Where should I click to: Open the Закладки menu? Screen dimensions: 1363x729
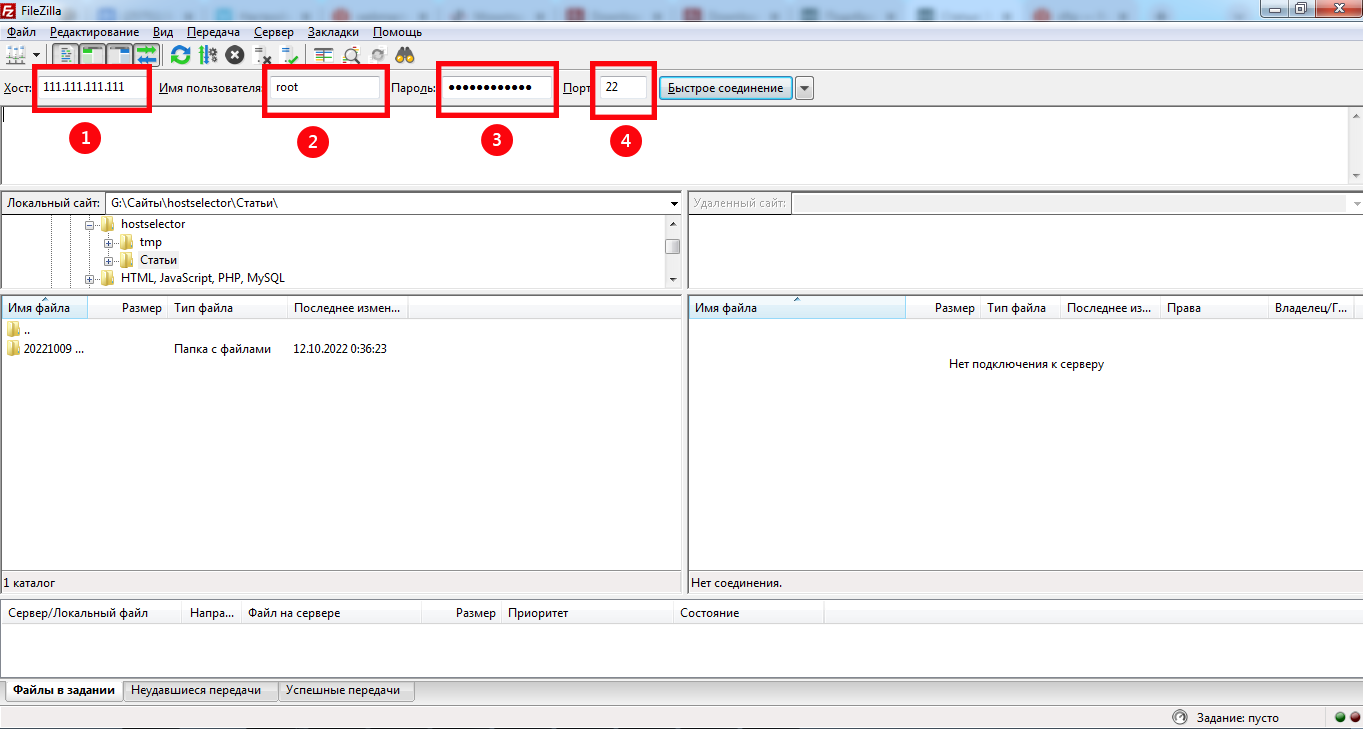tap(333, 32)
